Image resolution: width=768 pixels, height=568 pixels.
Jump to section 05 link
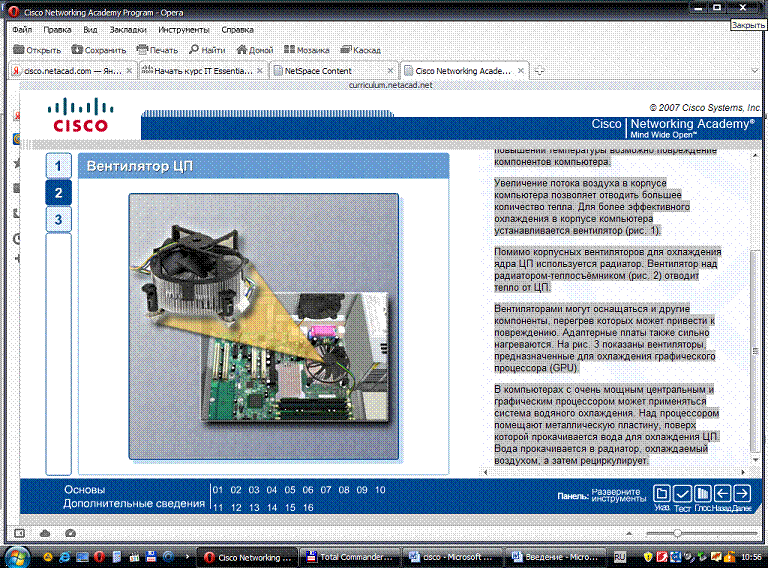click(x=290, y=490)
